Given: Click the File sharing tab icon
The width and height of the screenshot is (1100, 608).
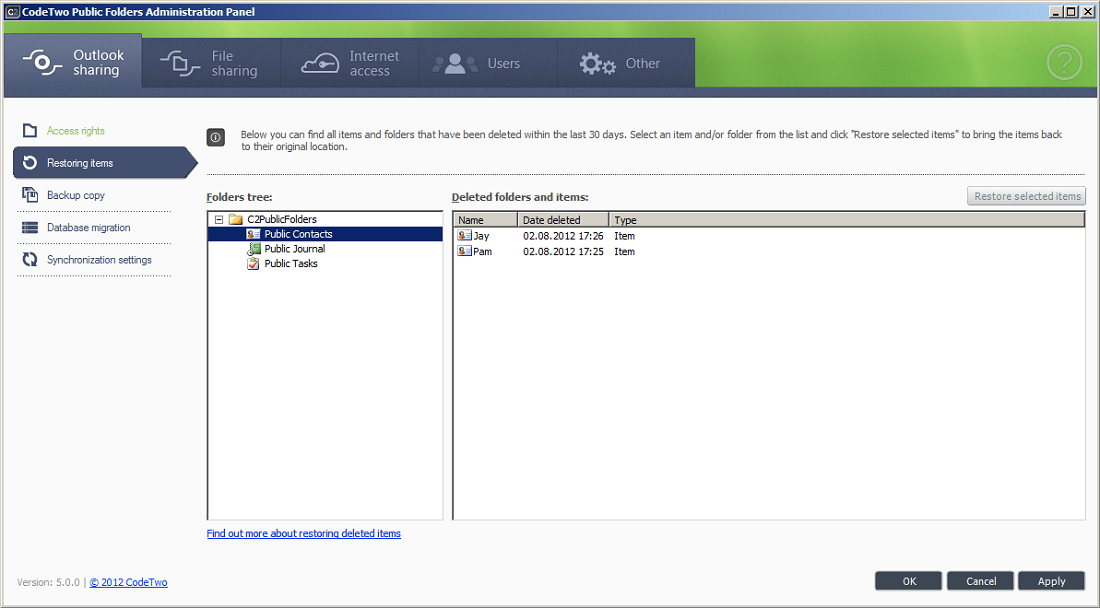Looking at the screenshot, I should [180, 63].
